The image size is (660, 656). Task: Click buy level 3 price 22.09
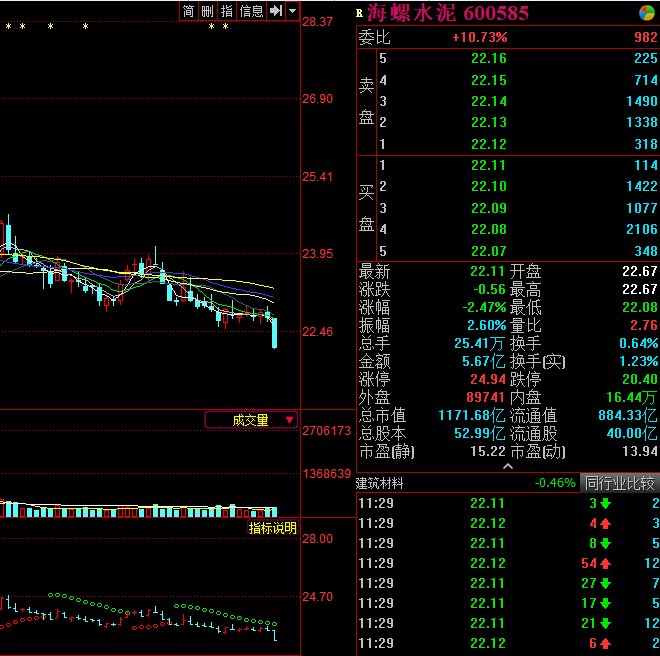[x=489, y=208]
